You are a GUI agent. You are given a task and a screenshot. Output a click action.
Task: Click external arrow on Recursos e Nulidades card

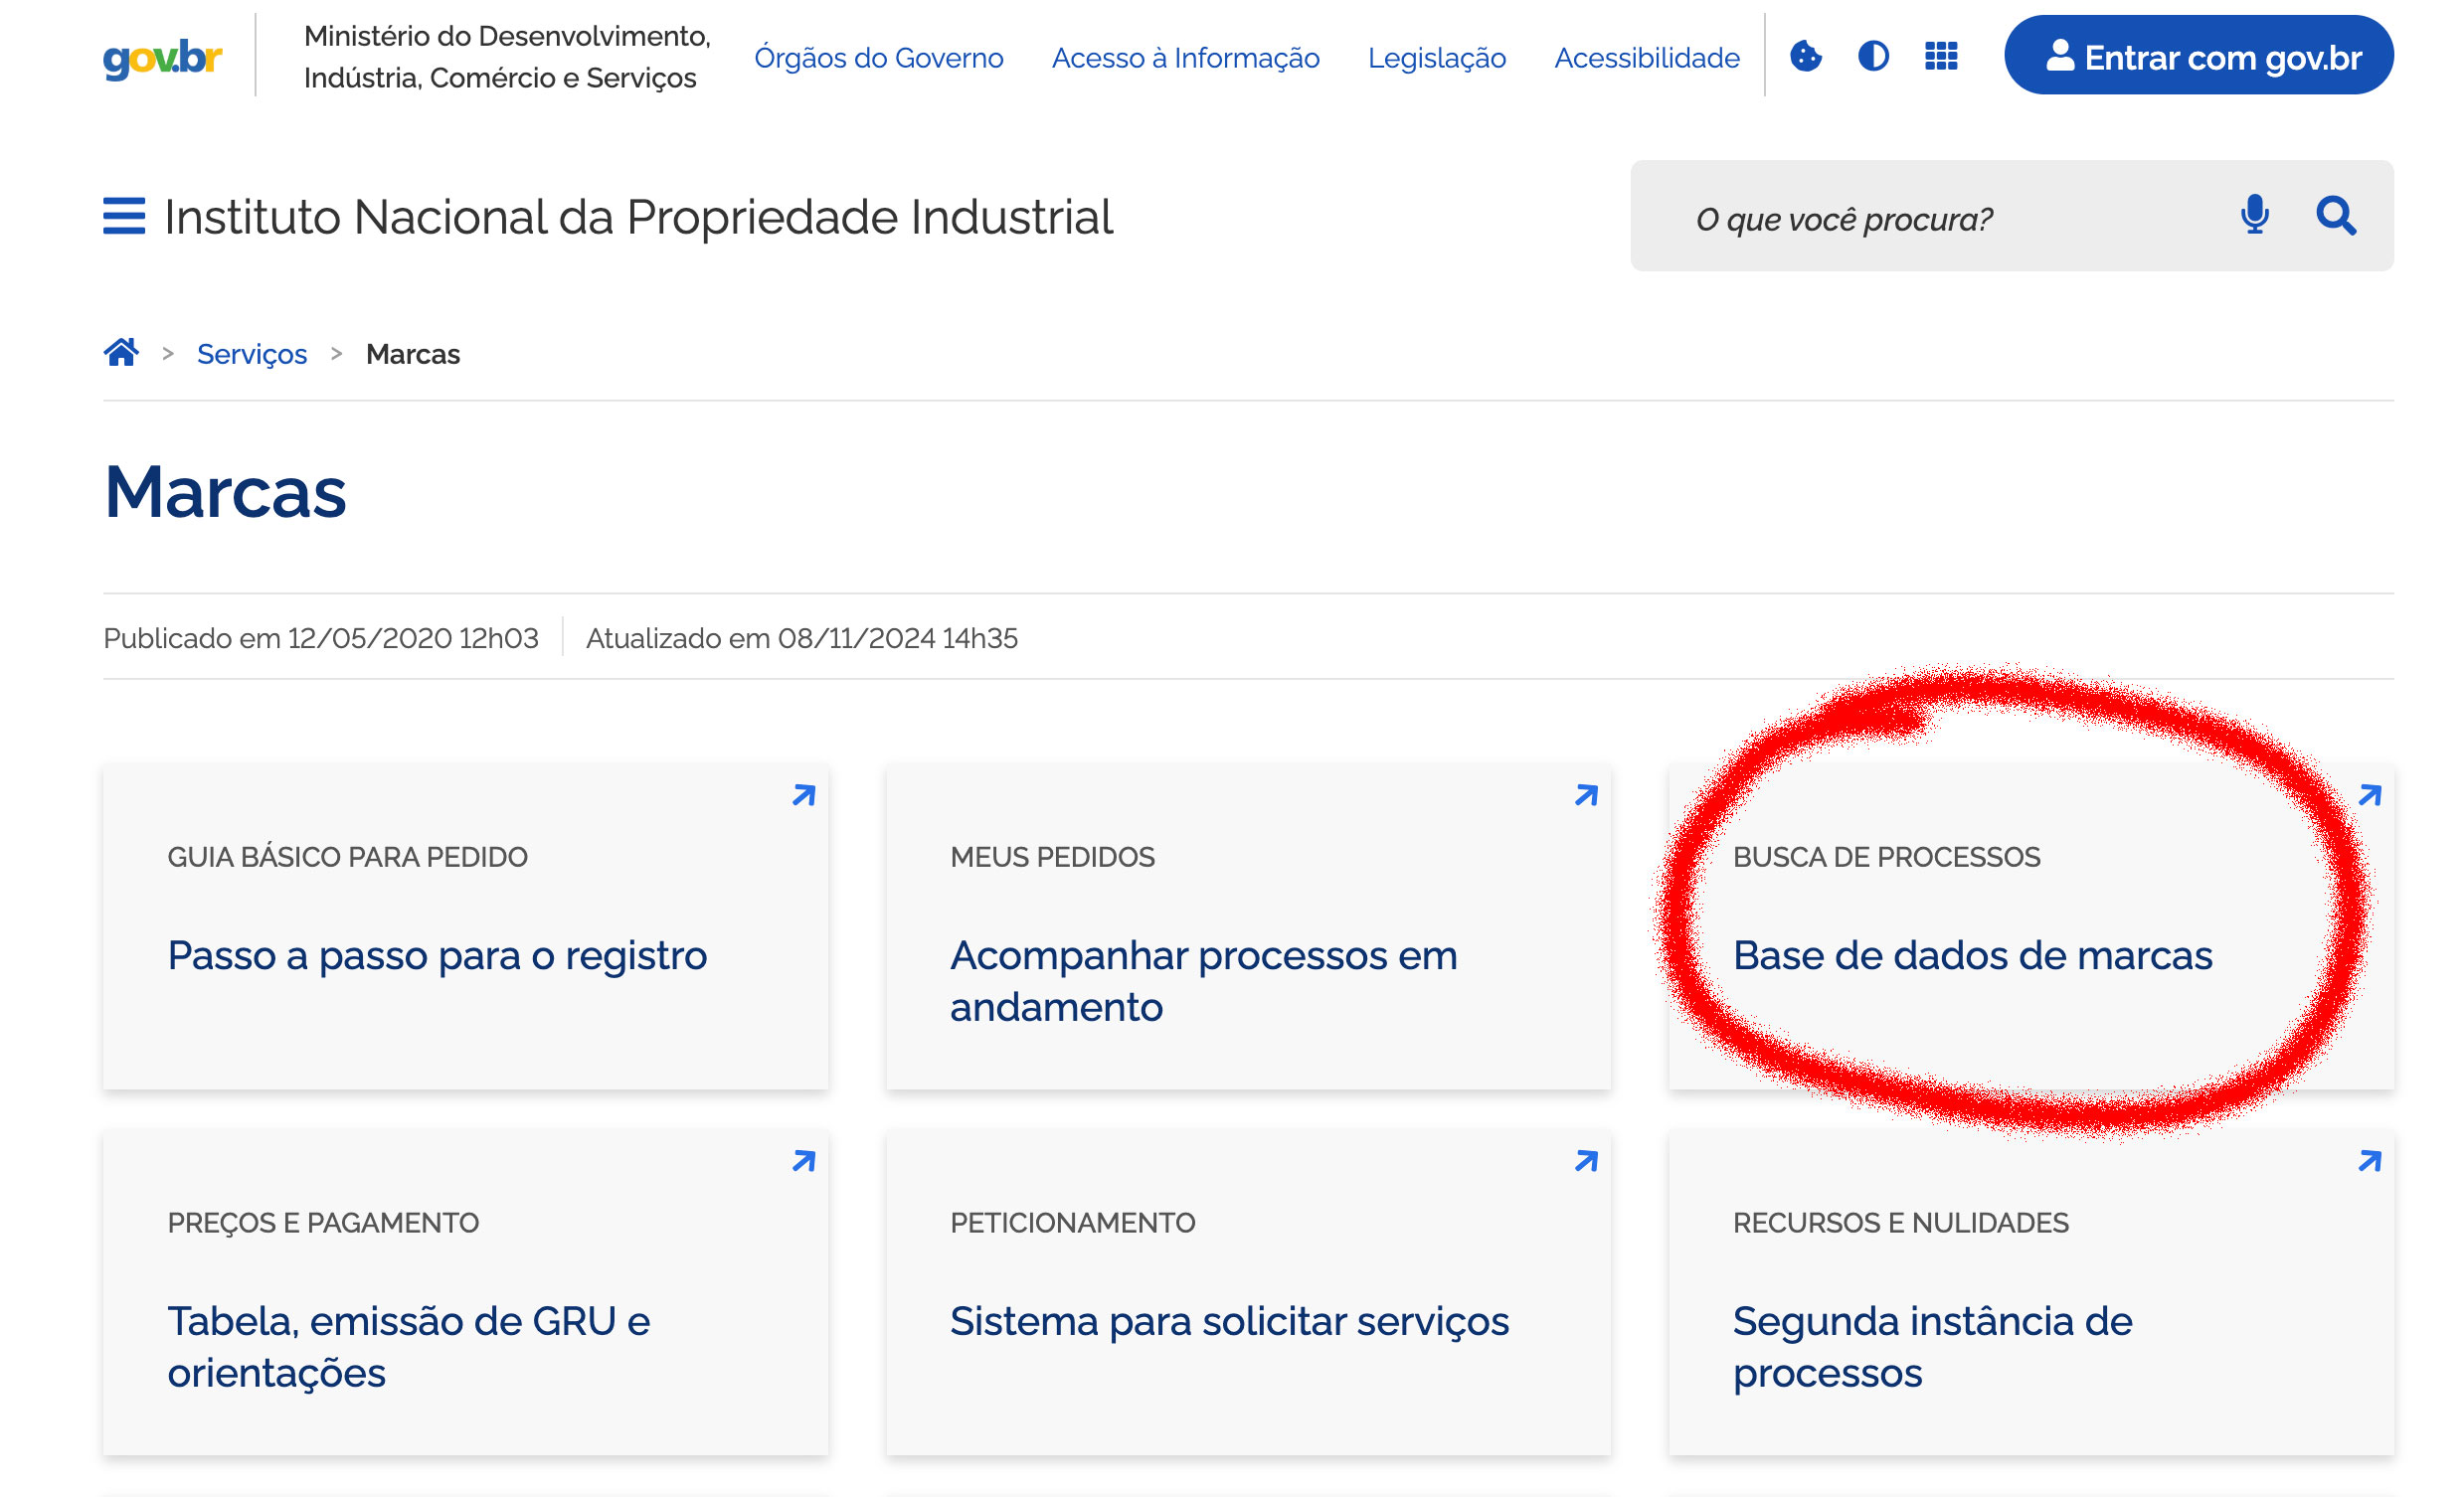2370,1161
